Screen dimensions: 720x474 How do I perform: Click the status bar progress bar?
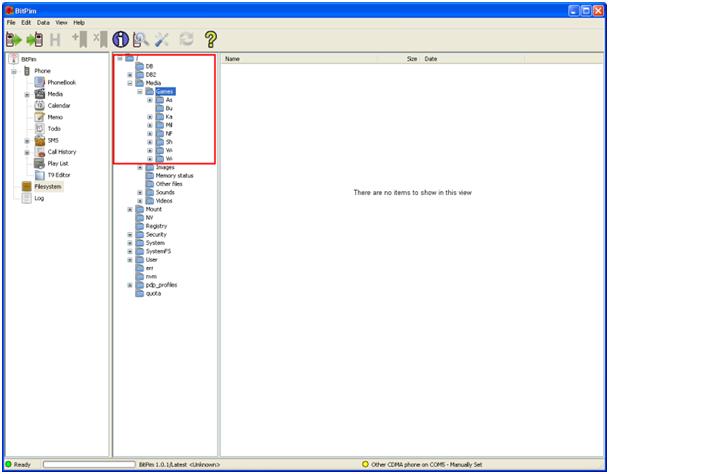[89, 464]
